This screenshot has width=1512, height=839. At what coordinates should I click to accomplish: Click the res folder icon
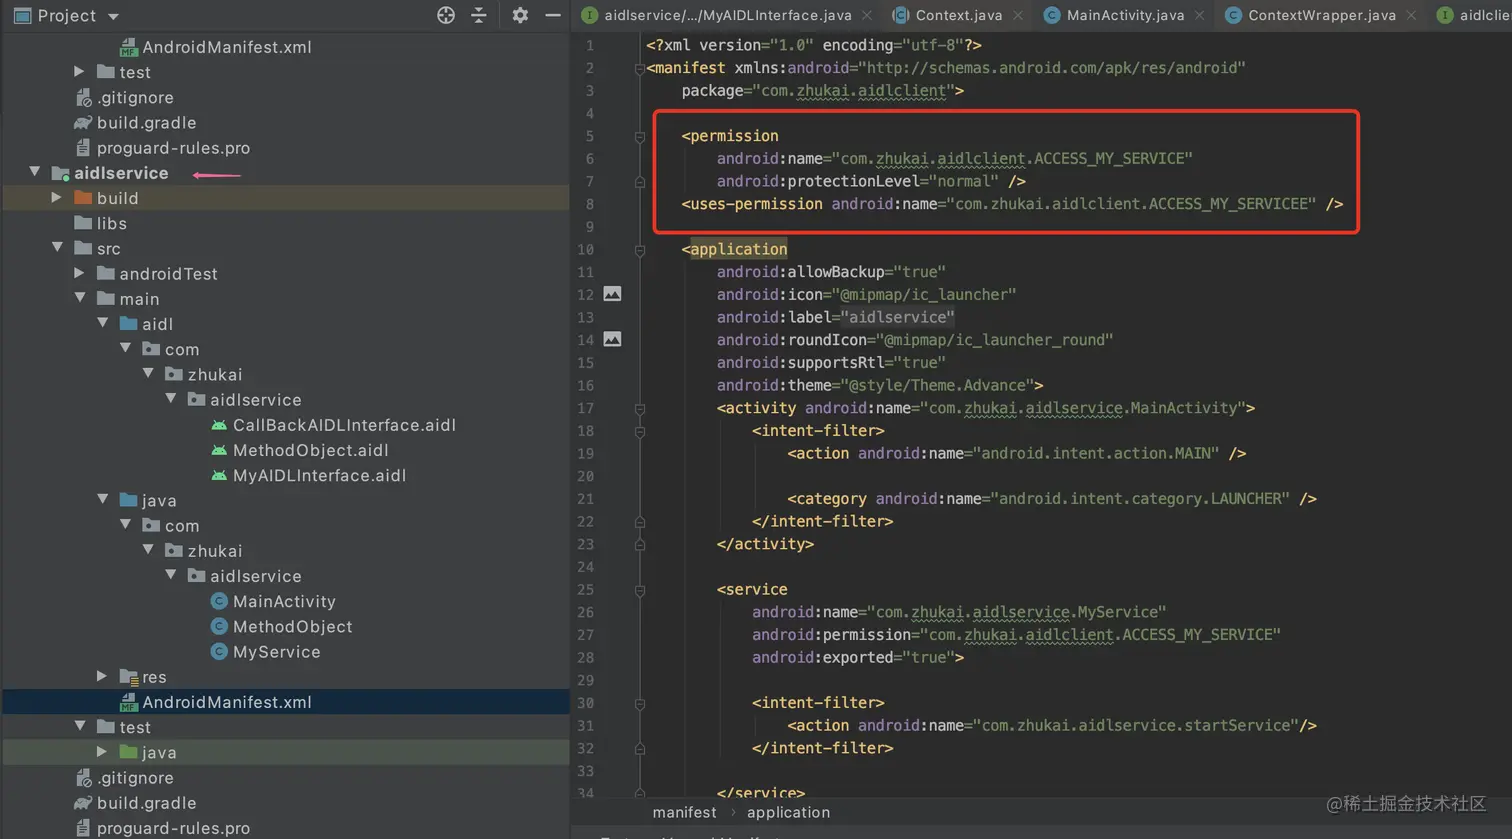(x=129, y=677)
